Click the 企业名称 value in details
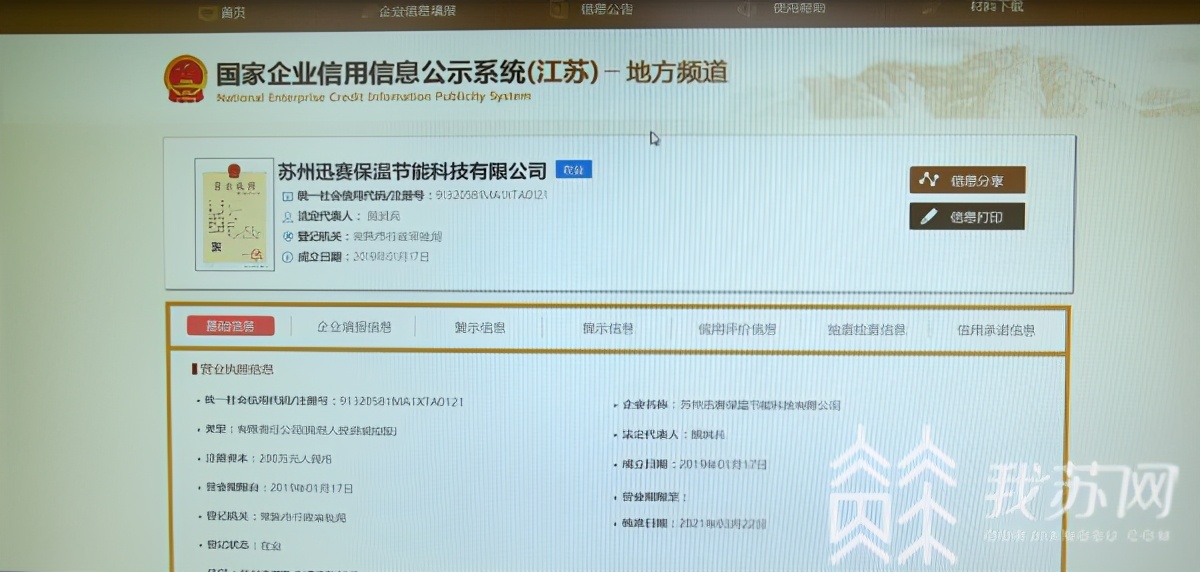 760,405
